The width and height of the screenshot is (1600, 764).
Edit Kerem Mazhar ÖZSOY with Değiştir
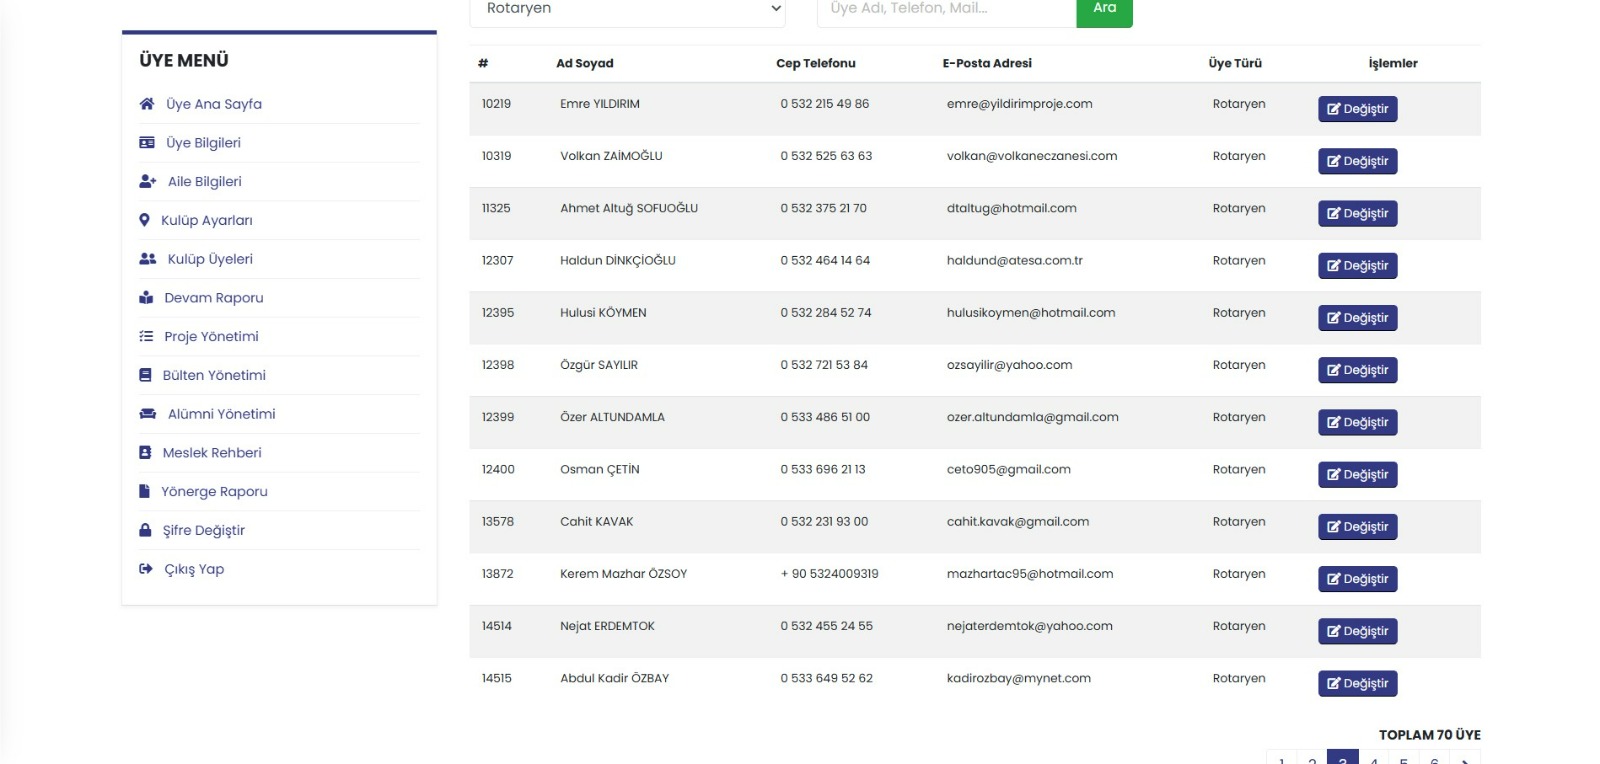pyautogui.click(x=1357, y=579)
